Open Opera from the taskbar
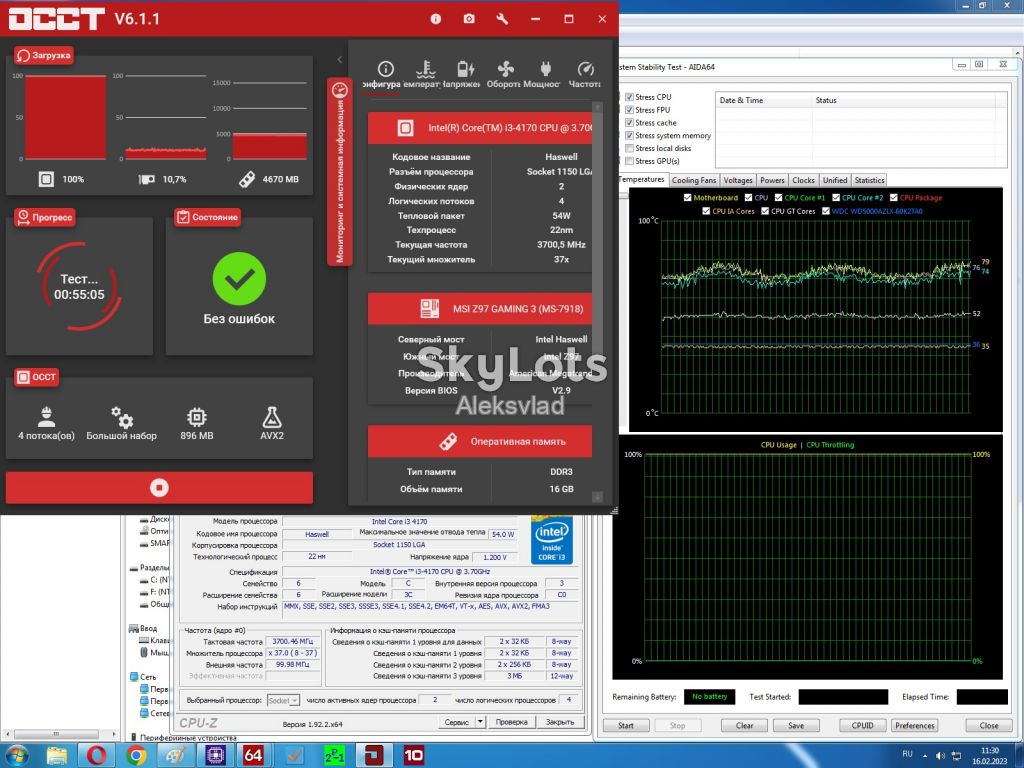 pos(96,756)
